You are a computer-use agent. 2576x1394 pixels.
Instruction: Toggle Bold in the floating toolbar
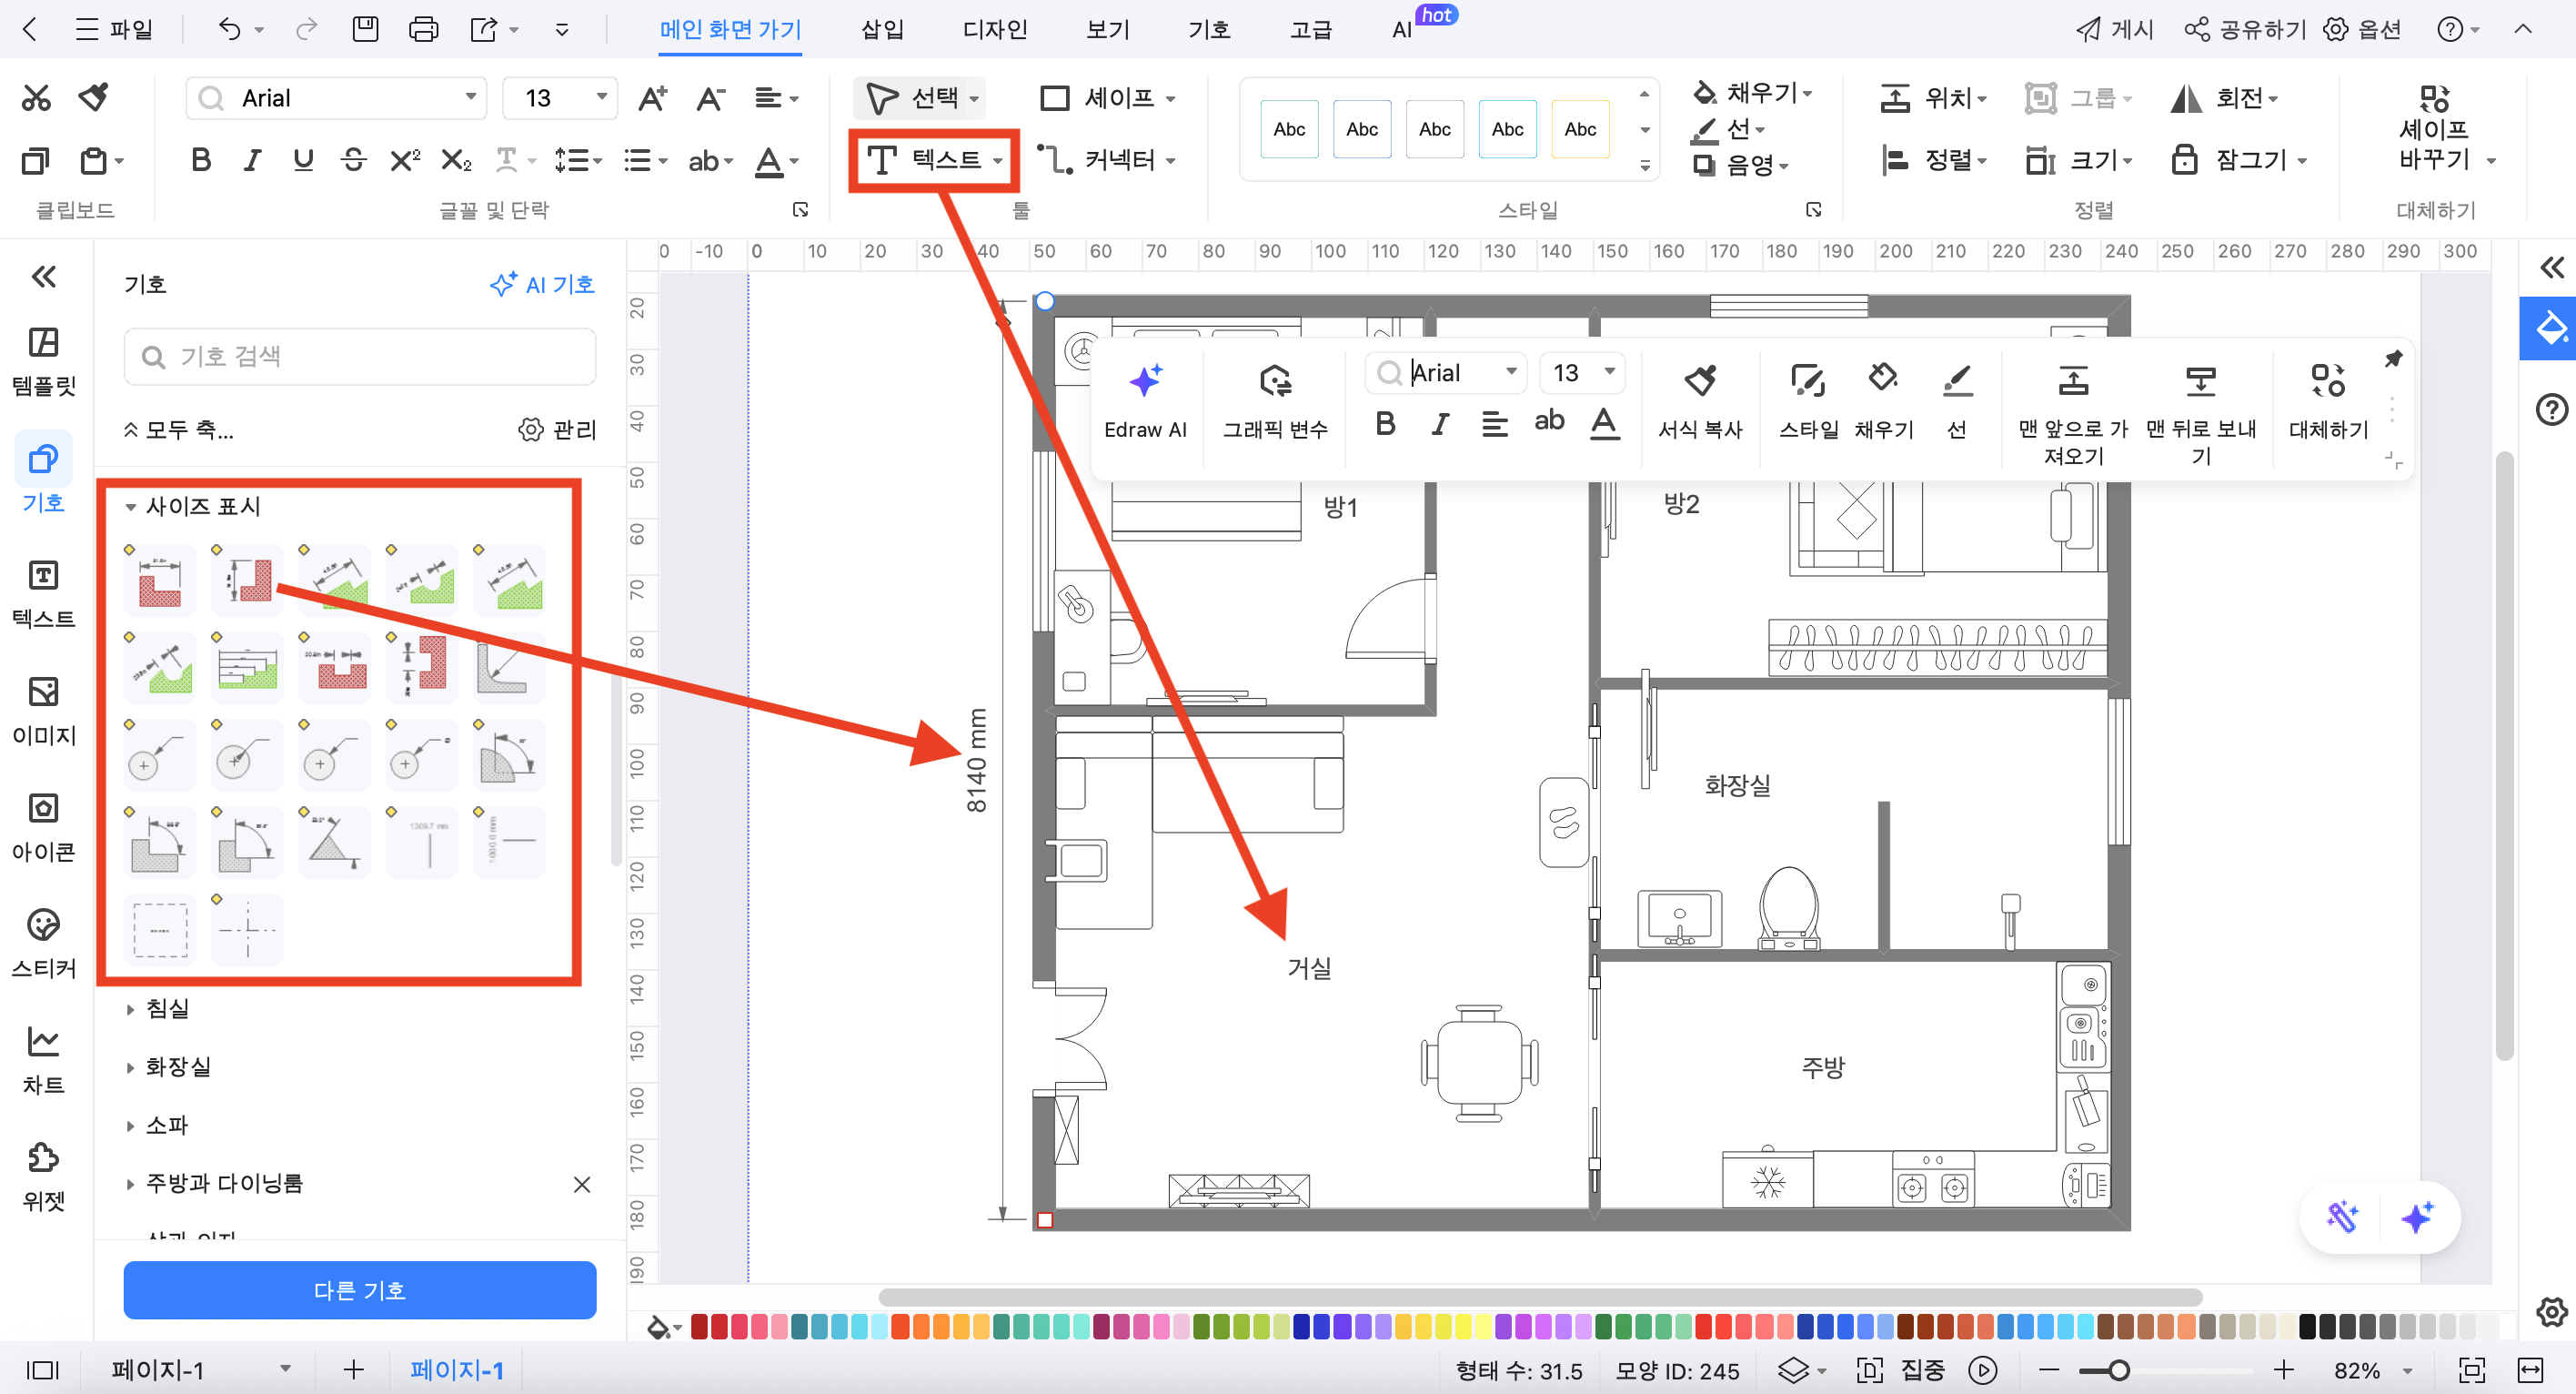coord(1385,424)
